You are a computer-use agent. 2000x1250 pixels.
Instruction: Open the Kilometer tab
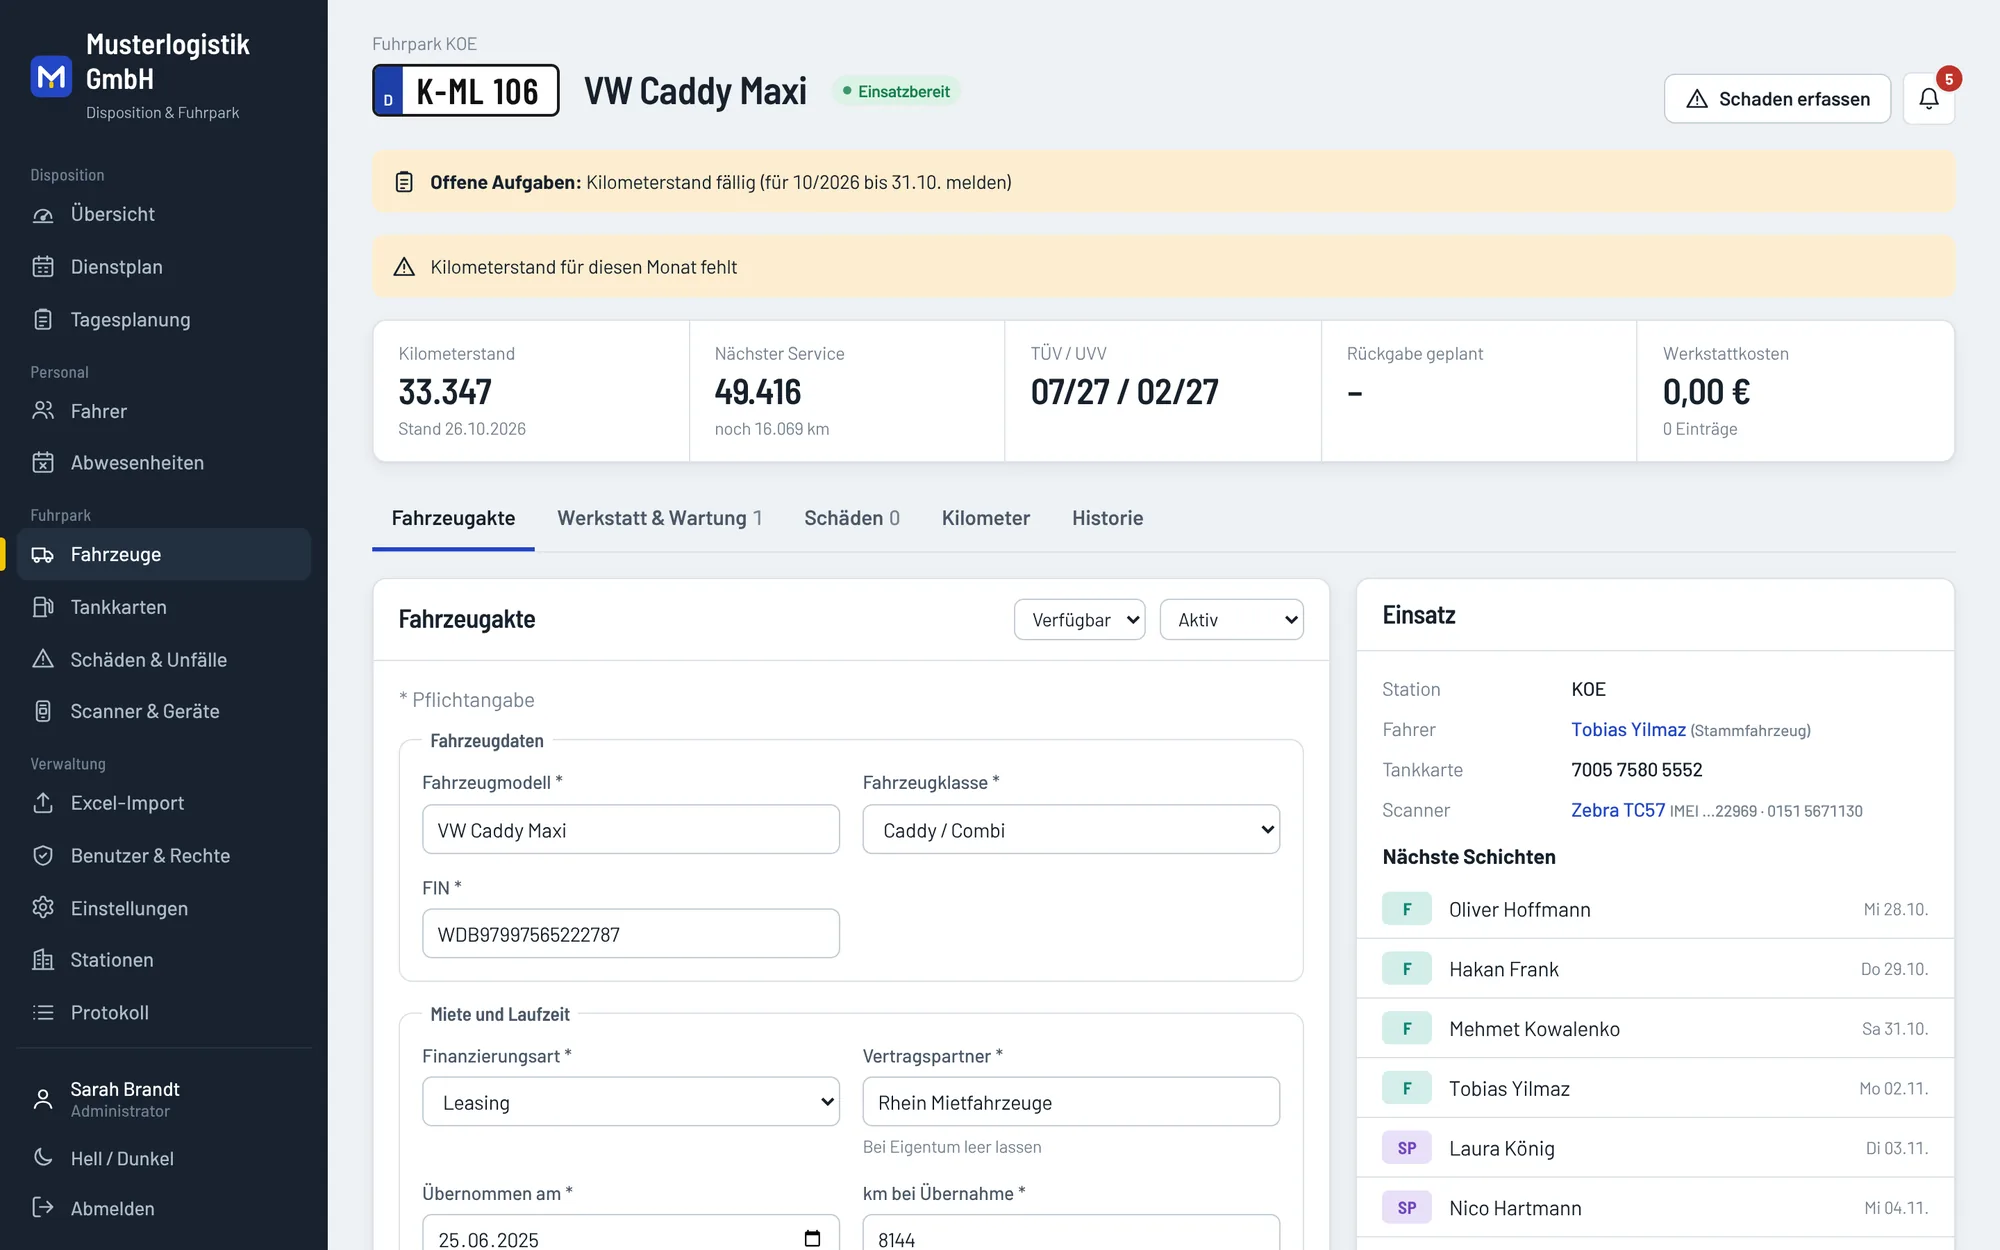coord(986,518)
